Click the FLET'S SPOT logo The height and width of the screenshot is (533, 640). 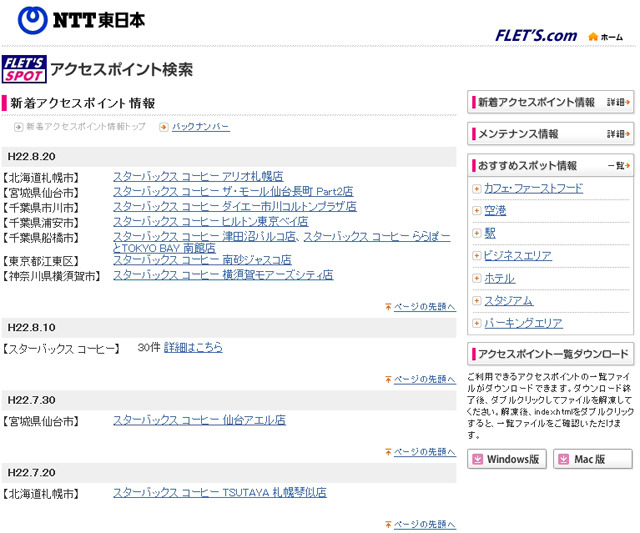pyautogui.click(x=24, y=69)
